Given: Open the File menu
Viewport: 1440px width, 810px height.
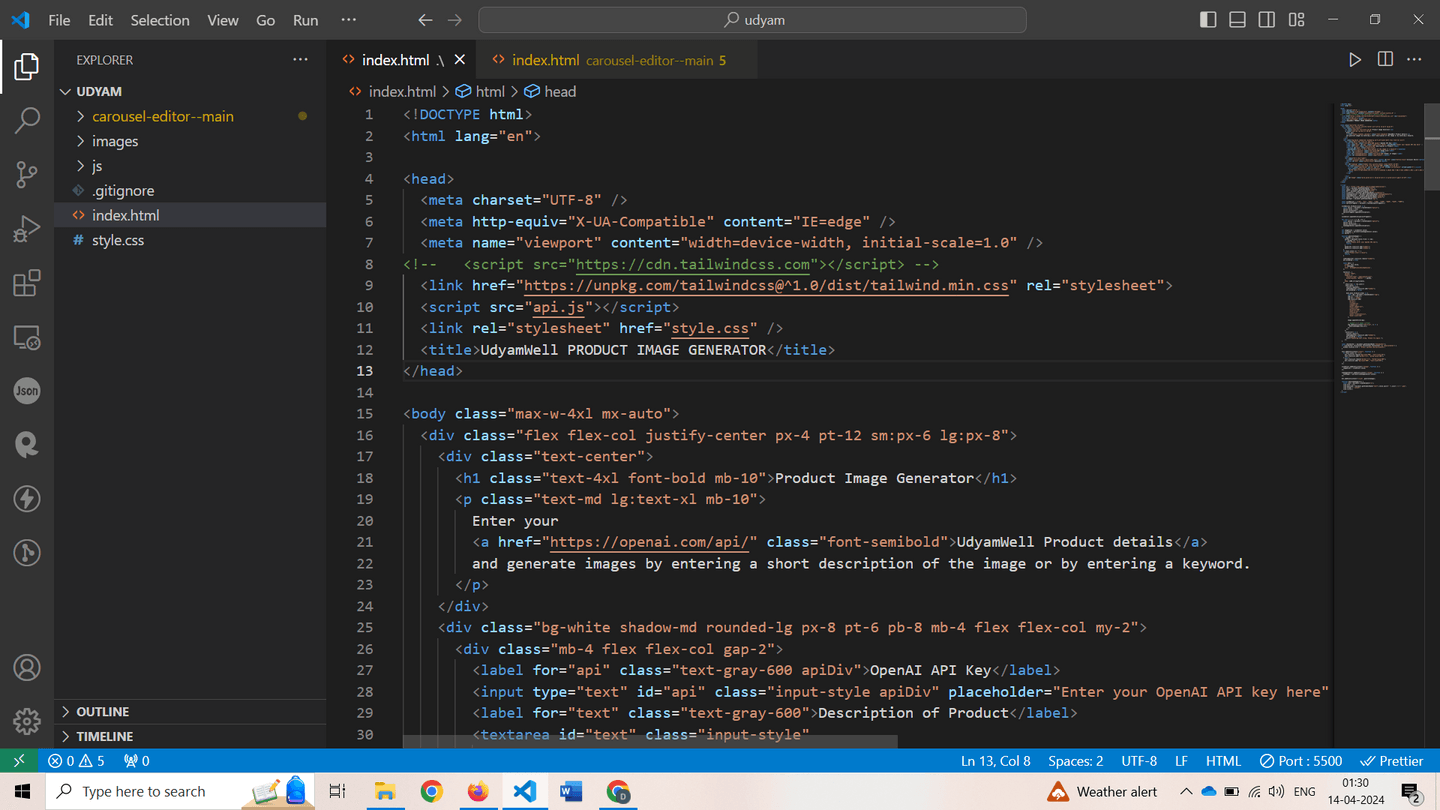Looking at the screenshot, I should point(59,20).
